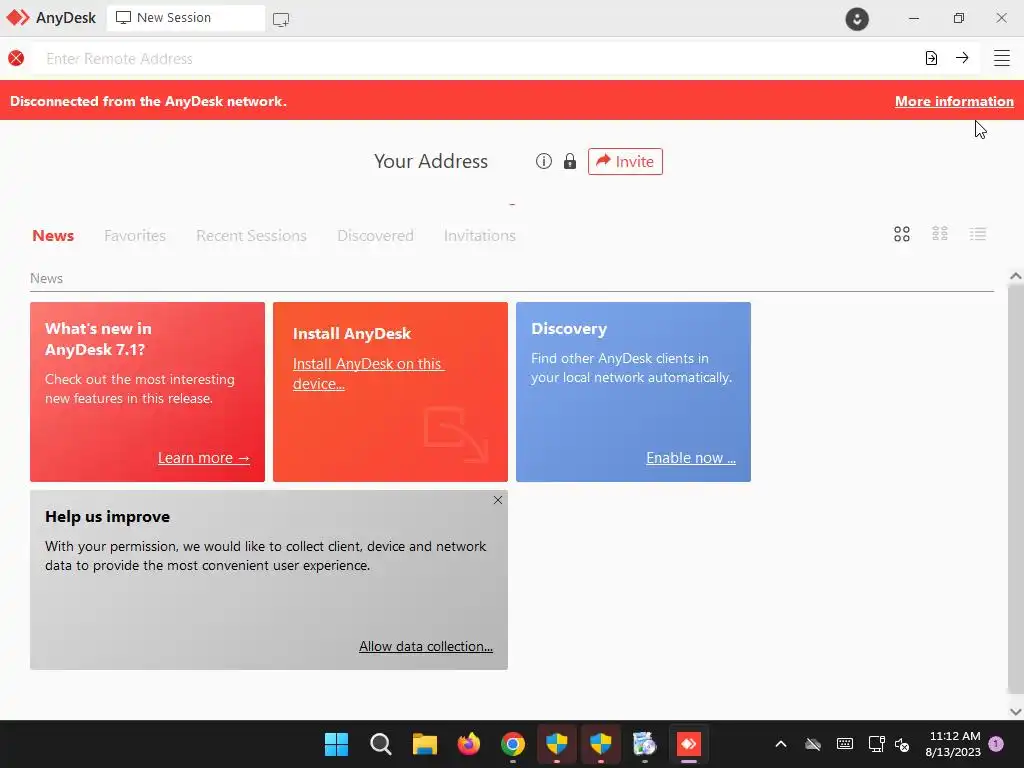Close the Help us improve card
The image size is (1024, 768).
[498, 500]
